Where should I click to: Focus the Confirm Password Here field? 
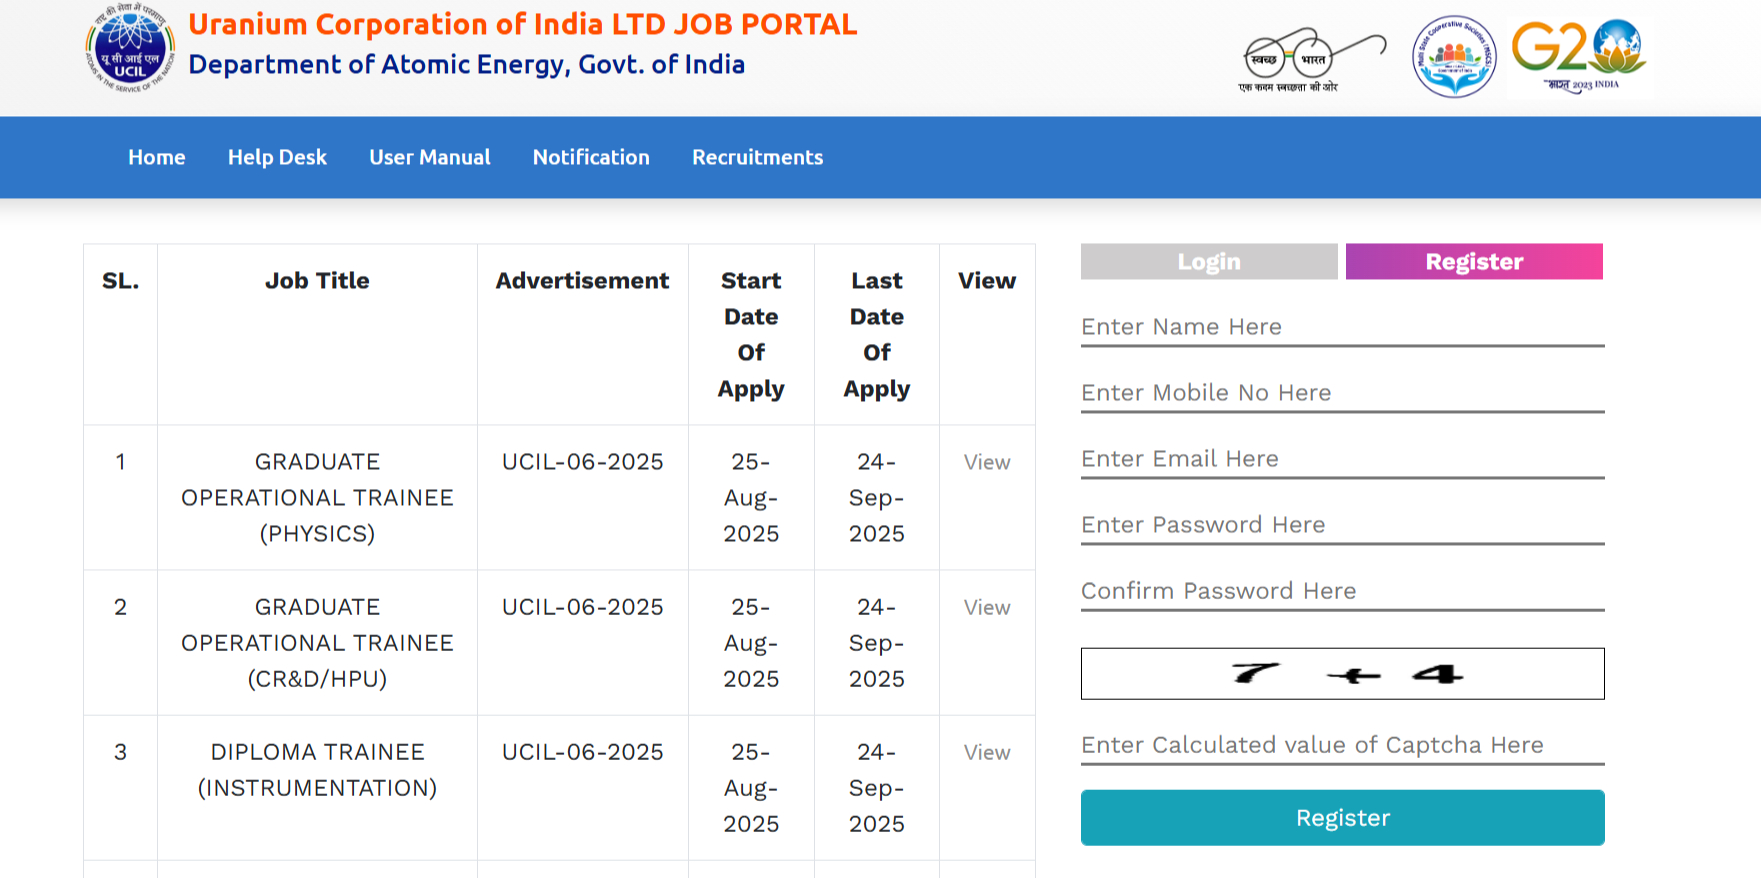click(1343, 591)
